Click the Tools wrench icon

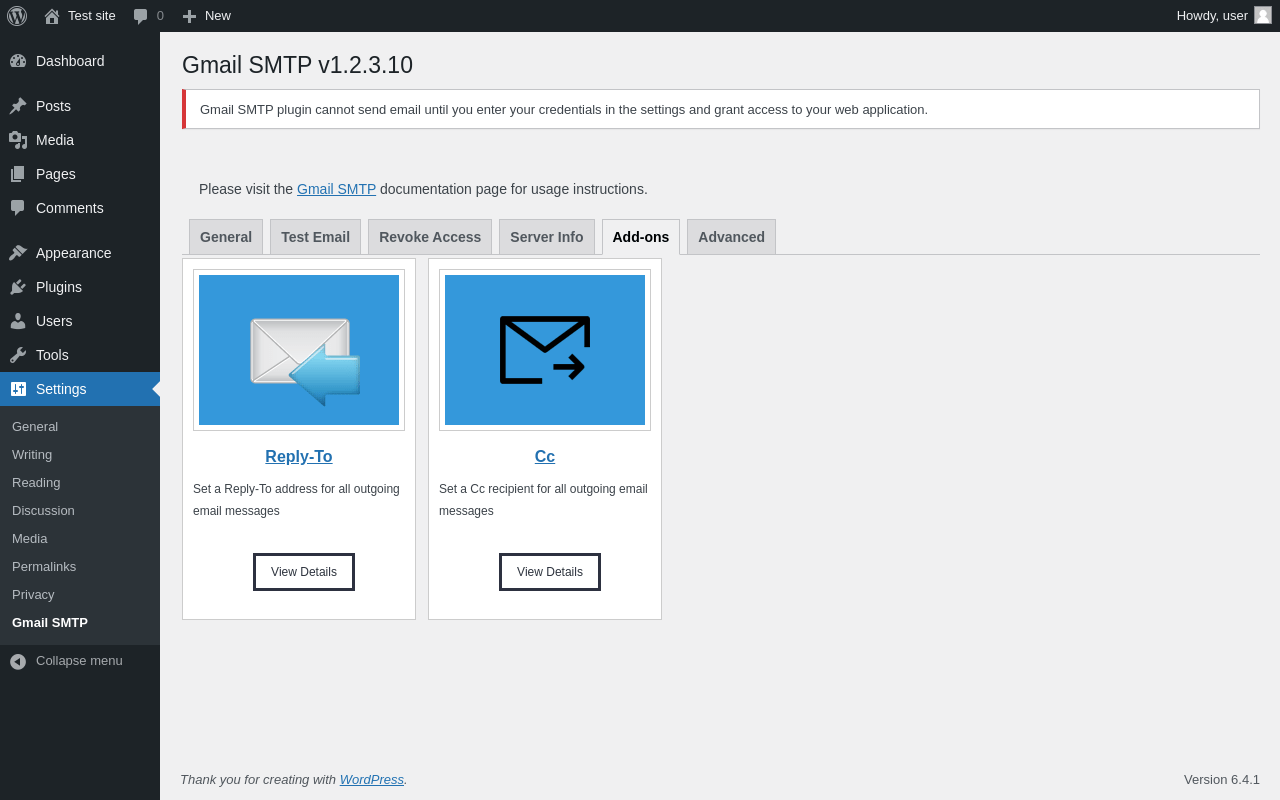click(18, 355)
